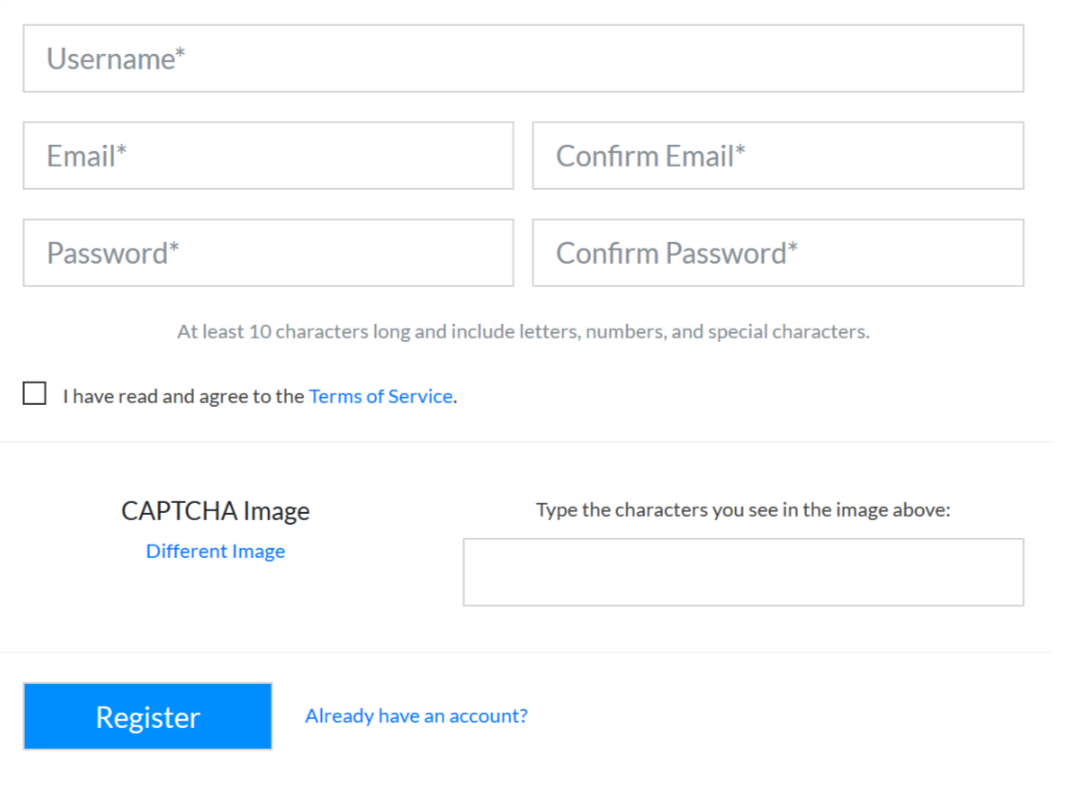Focus the Confirm Email field
The height and width of the screenshot is (805, 1084).
(778, 156)
